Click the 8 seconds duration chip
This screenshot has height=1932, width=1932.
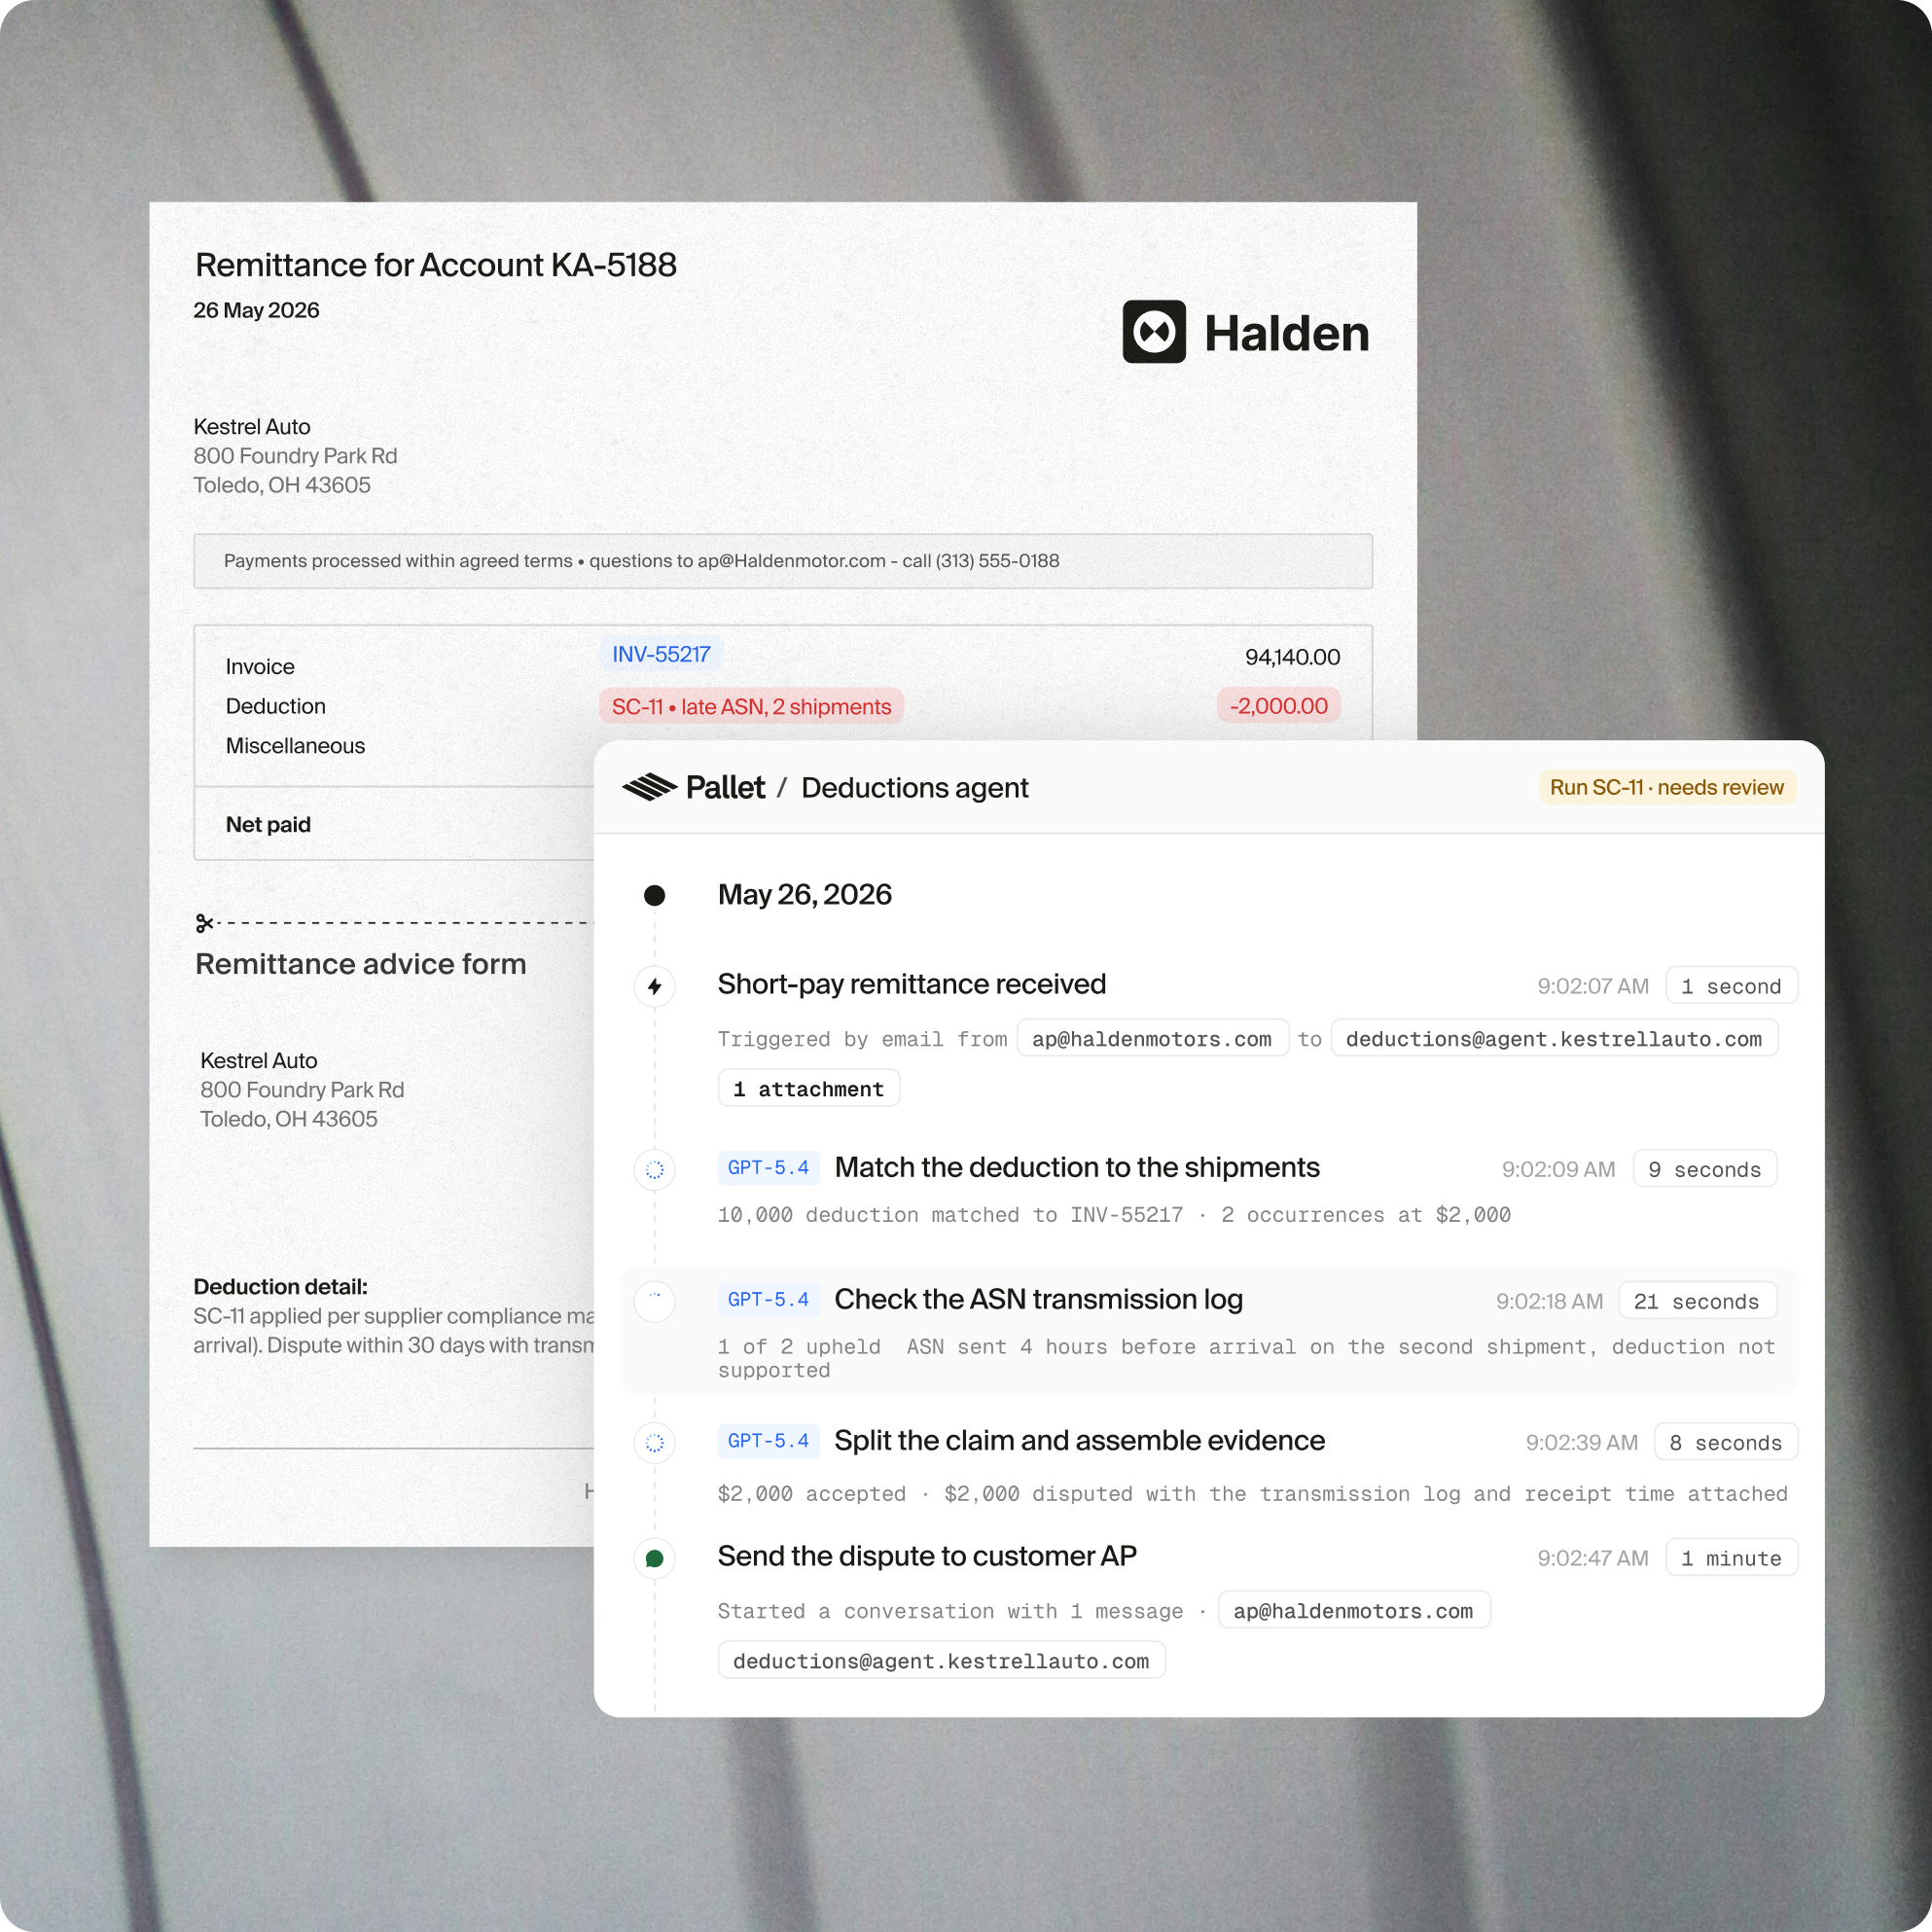pos(1725,1442)
